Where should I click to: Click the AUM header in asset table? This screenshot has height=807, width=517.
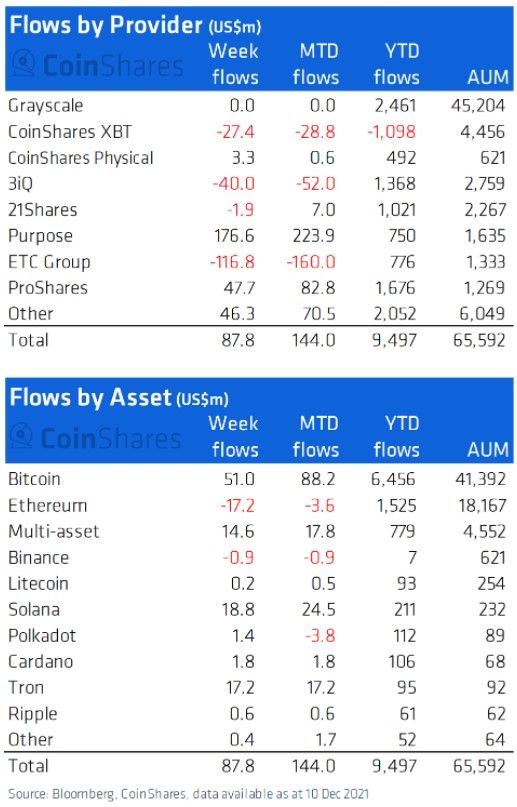tap(487, 449)
